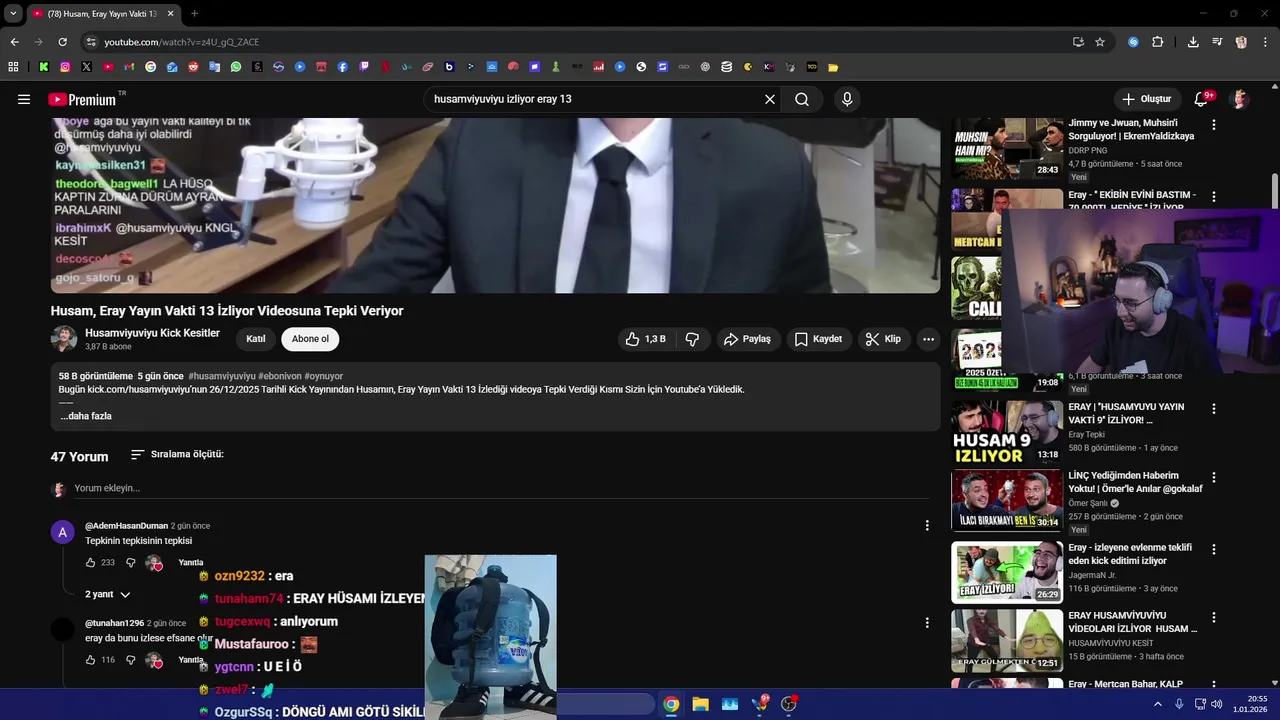
Task: Click #ebonivon hashtag
Action: click(280, 376)
